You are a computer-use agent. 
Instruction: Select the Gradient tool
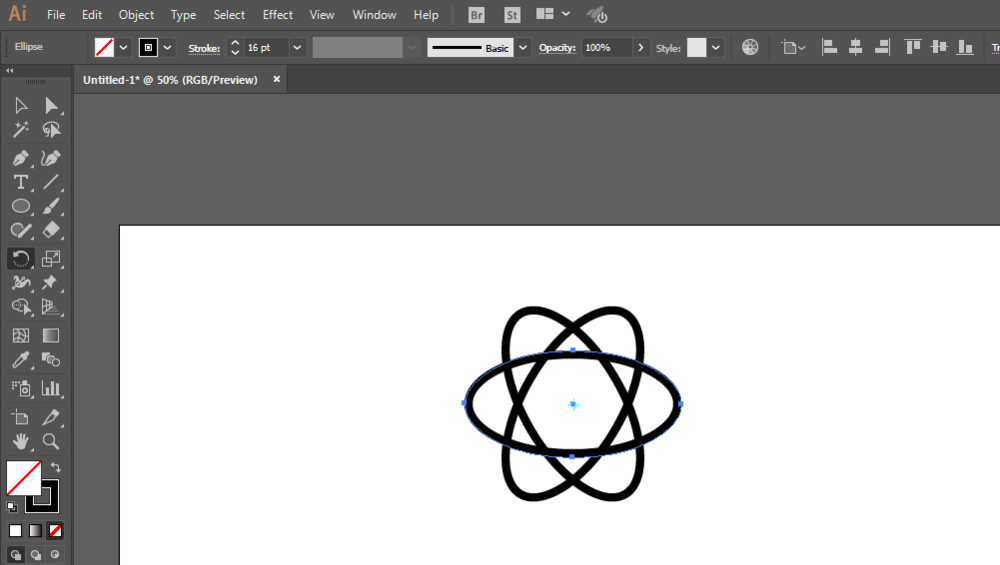pos(51,335)
